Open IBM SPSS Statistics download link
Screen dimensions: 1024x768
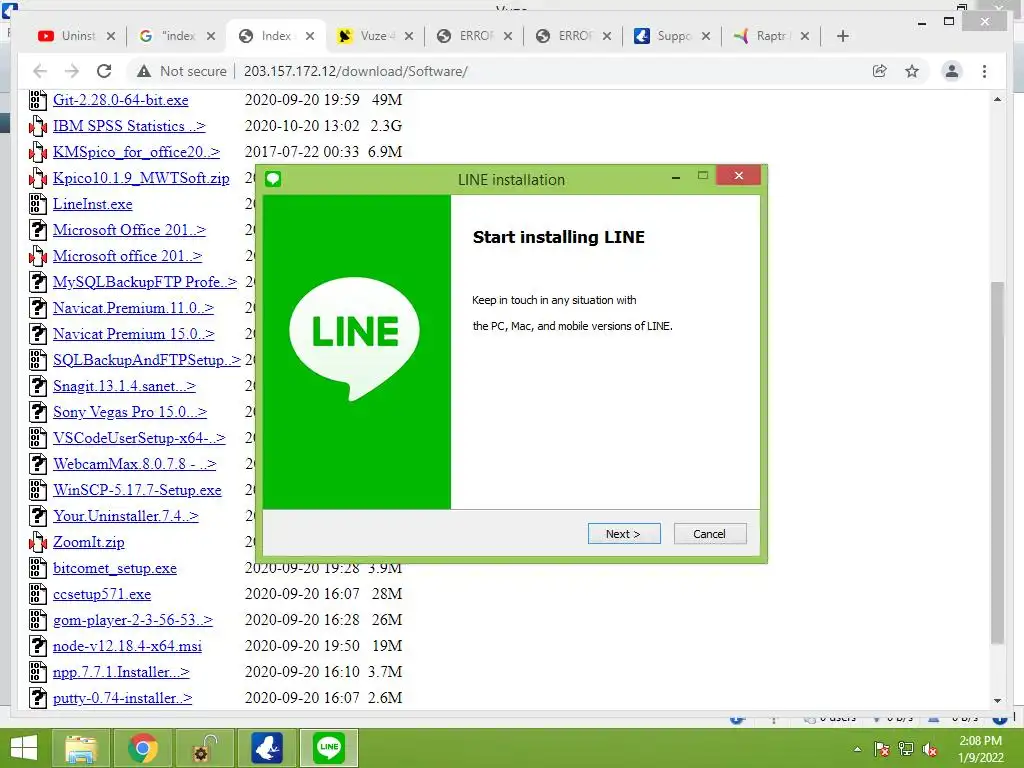(129, 126)
